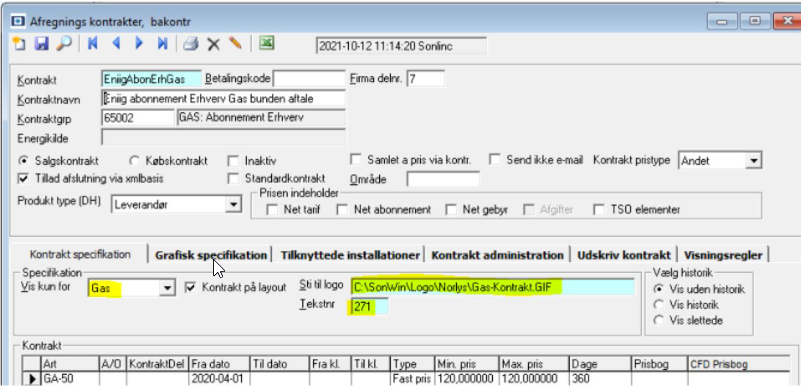Open the Vis kun for dropdown
The height and width of the screenshot is (392, 801).
tap(167, 288)
